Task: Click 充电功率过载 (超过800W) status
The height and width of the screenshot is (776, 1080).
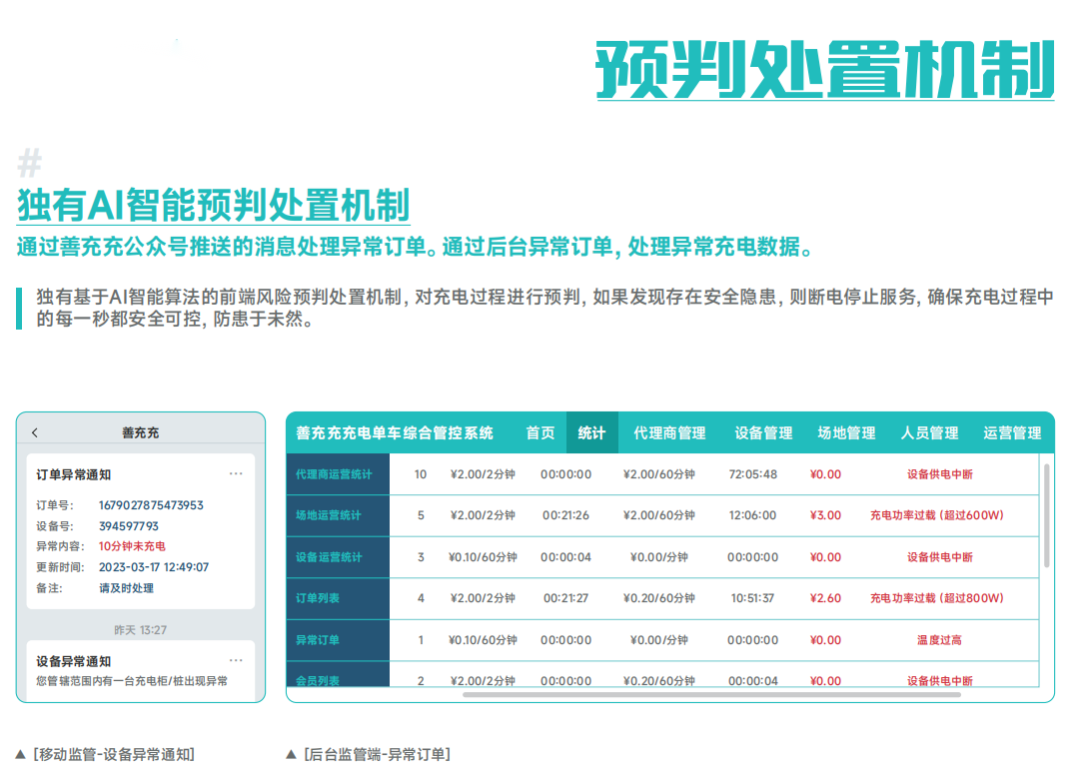Action: pos(937,598)
